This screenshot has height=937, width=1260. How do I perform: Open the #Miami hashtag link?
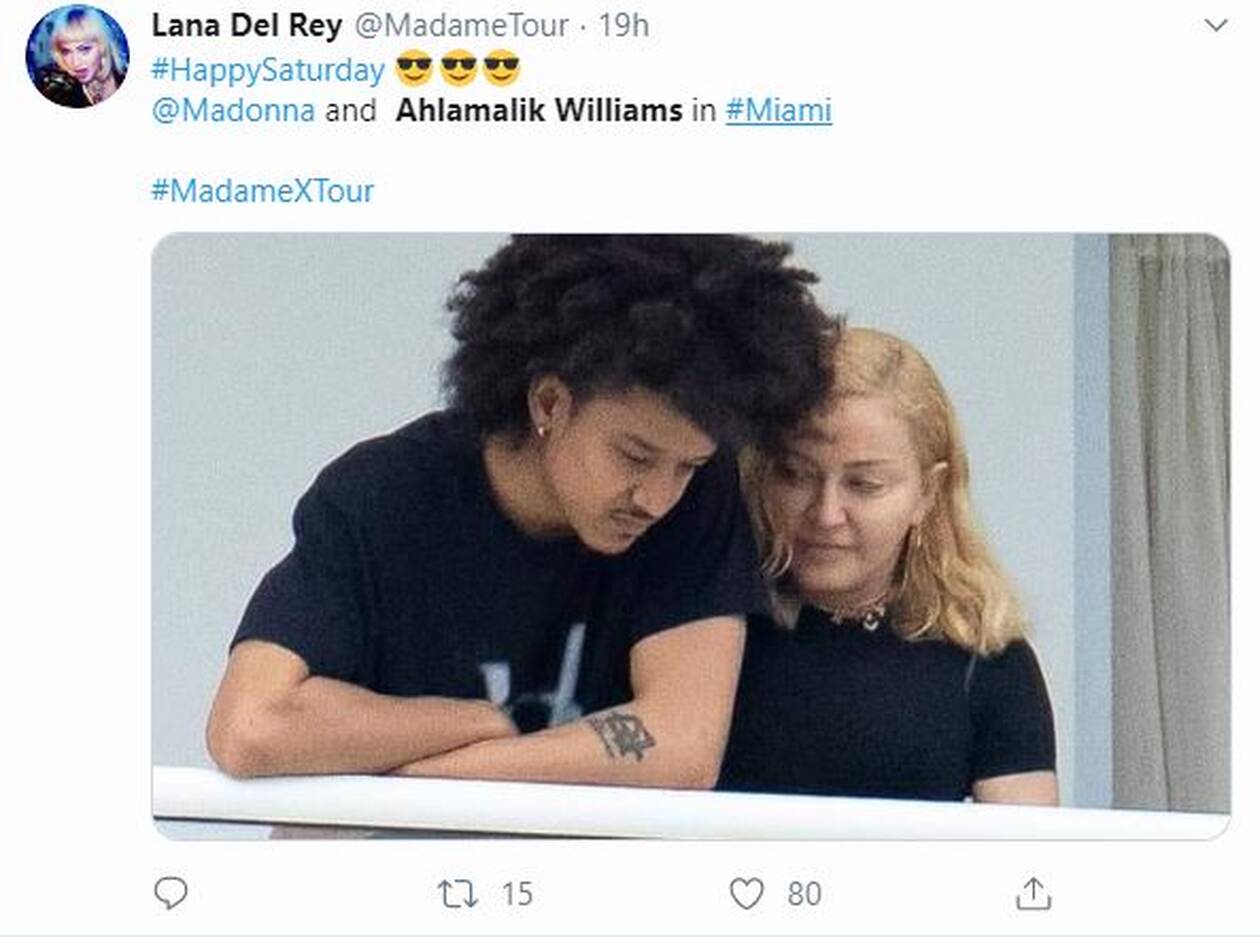[778, 110]
